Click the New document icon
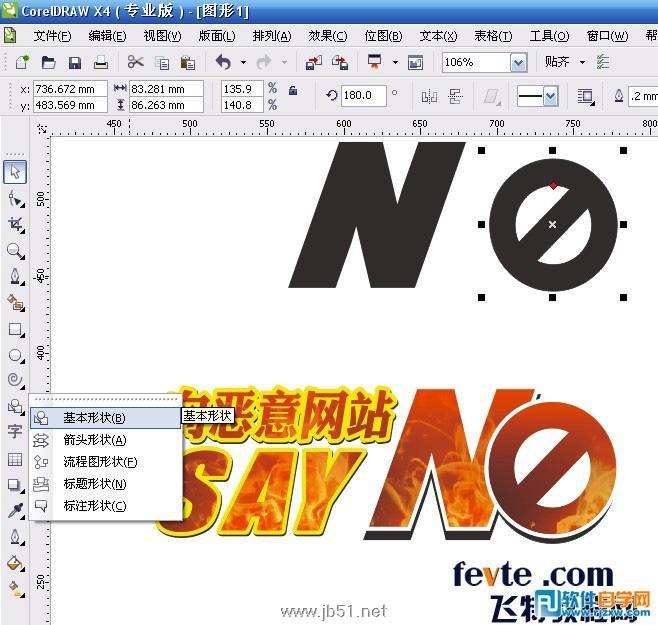658x625 pixels. [22, 63]
